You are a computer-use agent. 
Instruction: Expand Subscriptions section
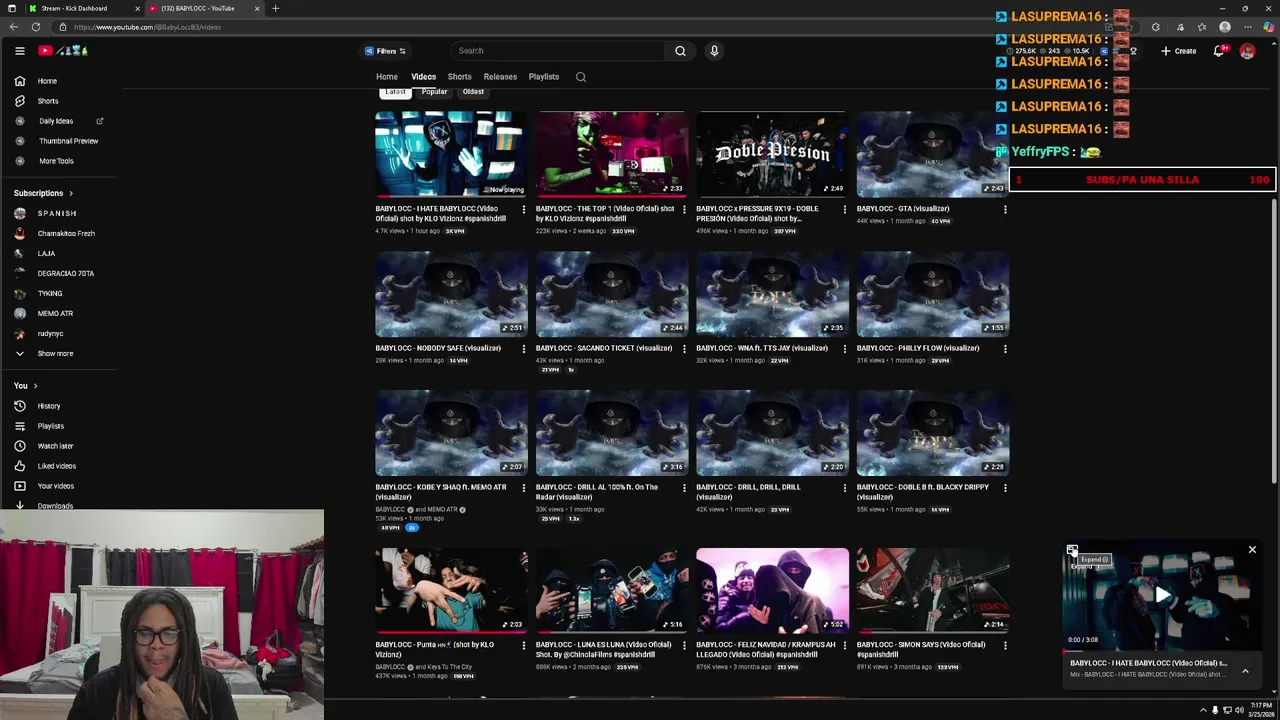point(43,193)
